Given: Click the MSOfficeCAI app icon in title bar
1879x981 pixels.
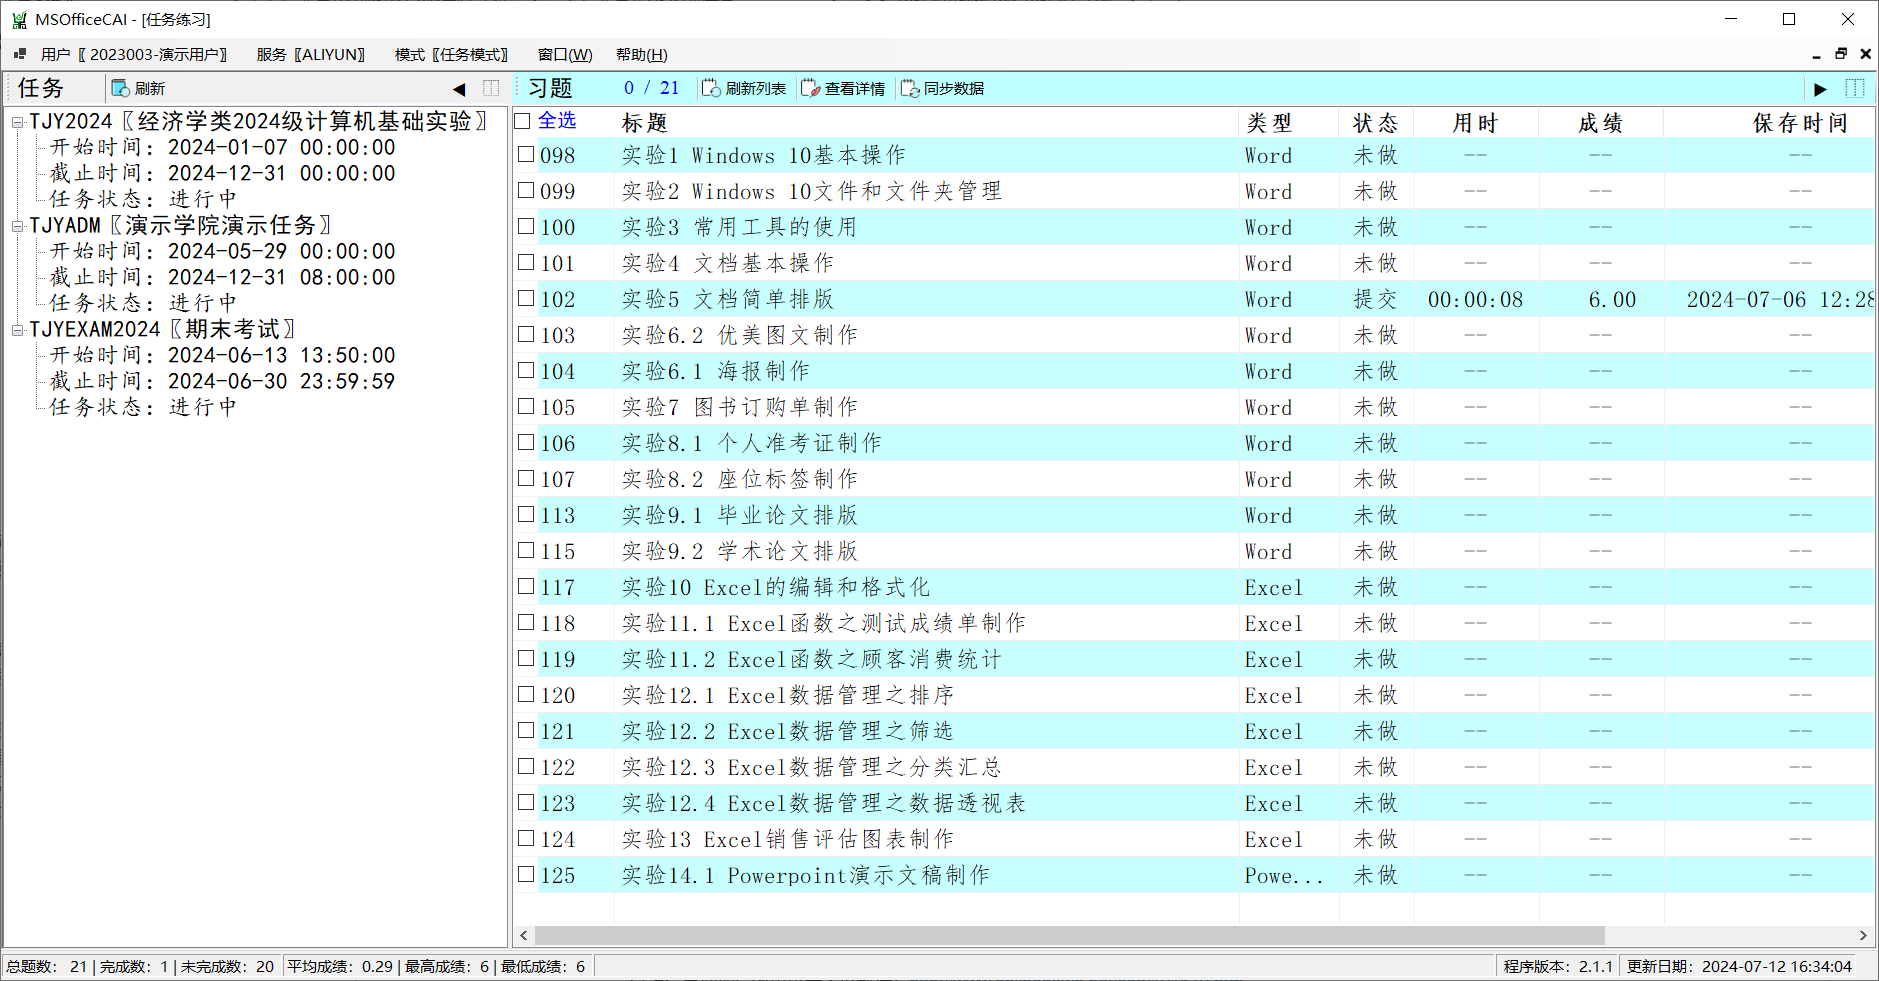Looking at the screenshot, I should pyautogui.click(x=19, y=19).
